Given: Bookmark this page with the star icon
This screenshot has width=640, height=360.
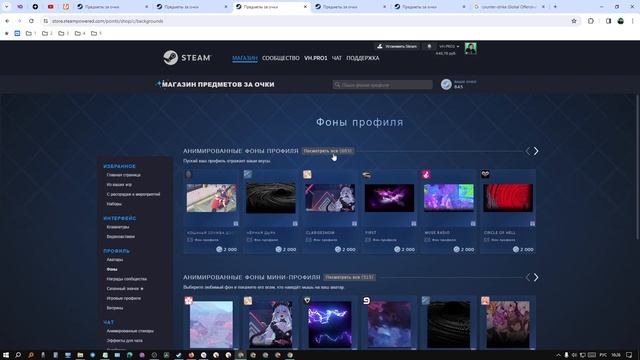Looking at the screenshot, I should (574, 21).
